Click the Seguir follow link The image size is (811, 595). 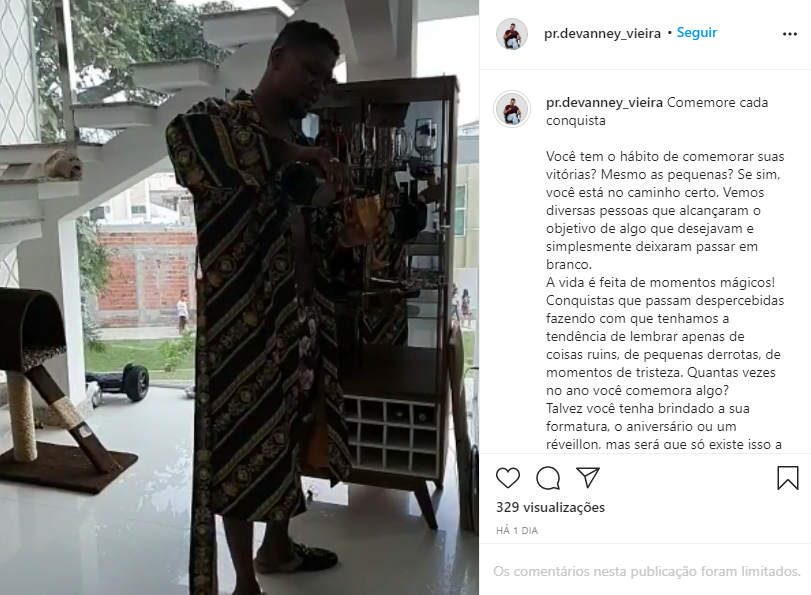point(697,33)
